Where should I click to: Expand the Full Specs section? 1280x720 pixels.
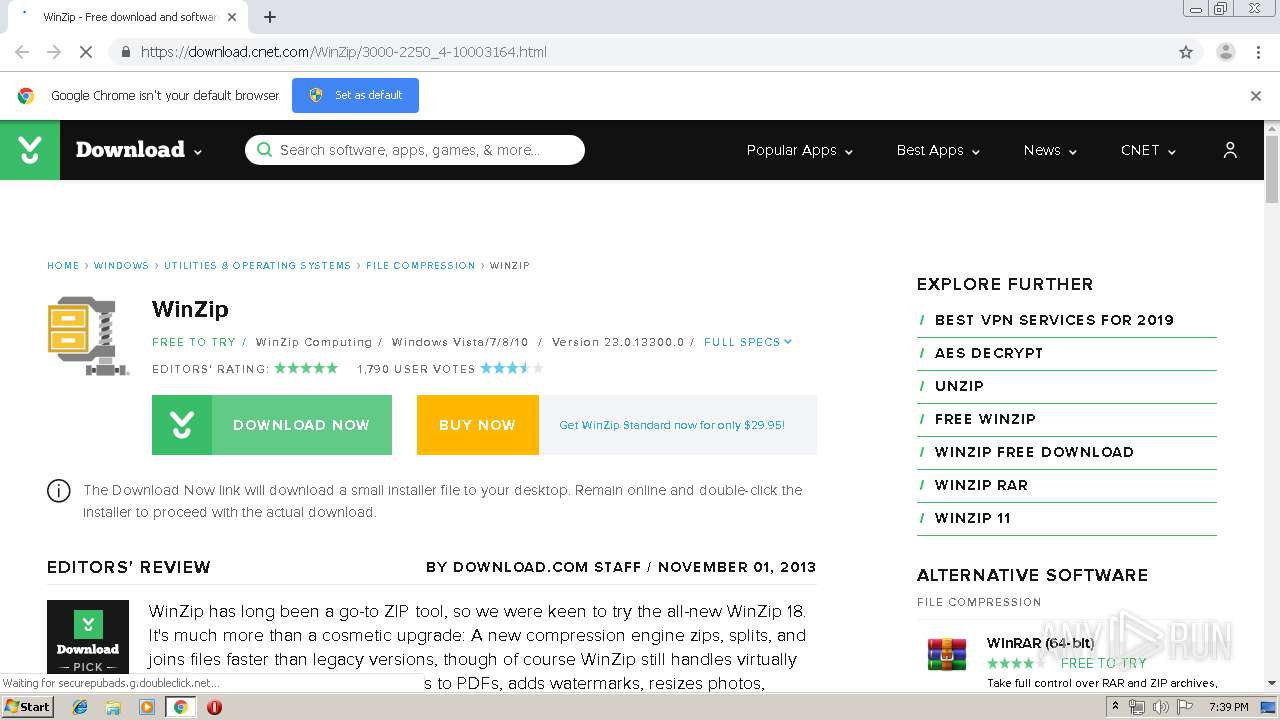coord(748,342)
